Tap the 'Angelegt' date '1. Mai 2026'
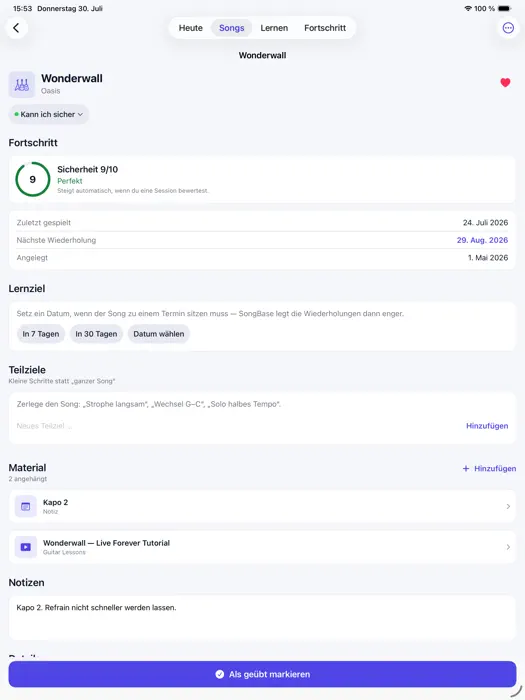The image size is (525, 700). (488, 258)
